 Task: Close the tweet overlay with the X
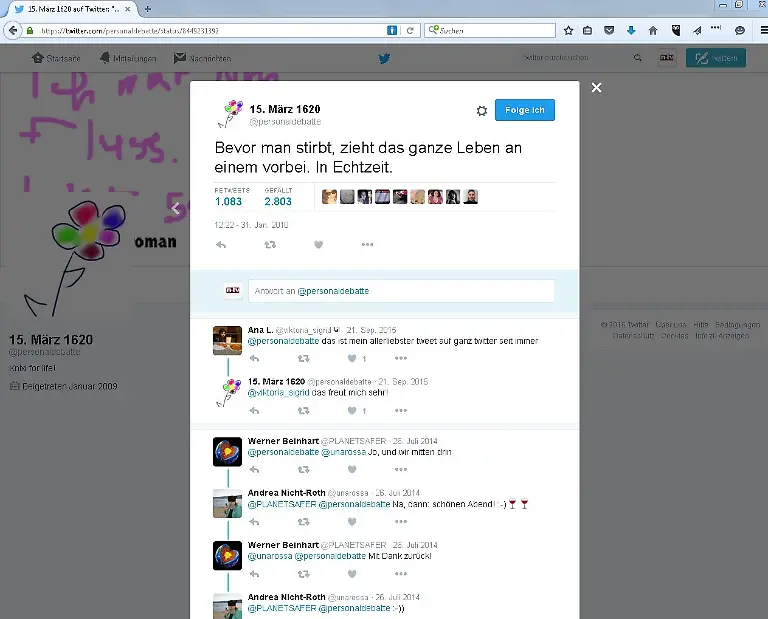tap(597, 88)
